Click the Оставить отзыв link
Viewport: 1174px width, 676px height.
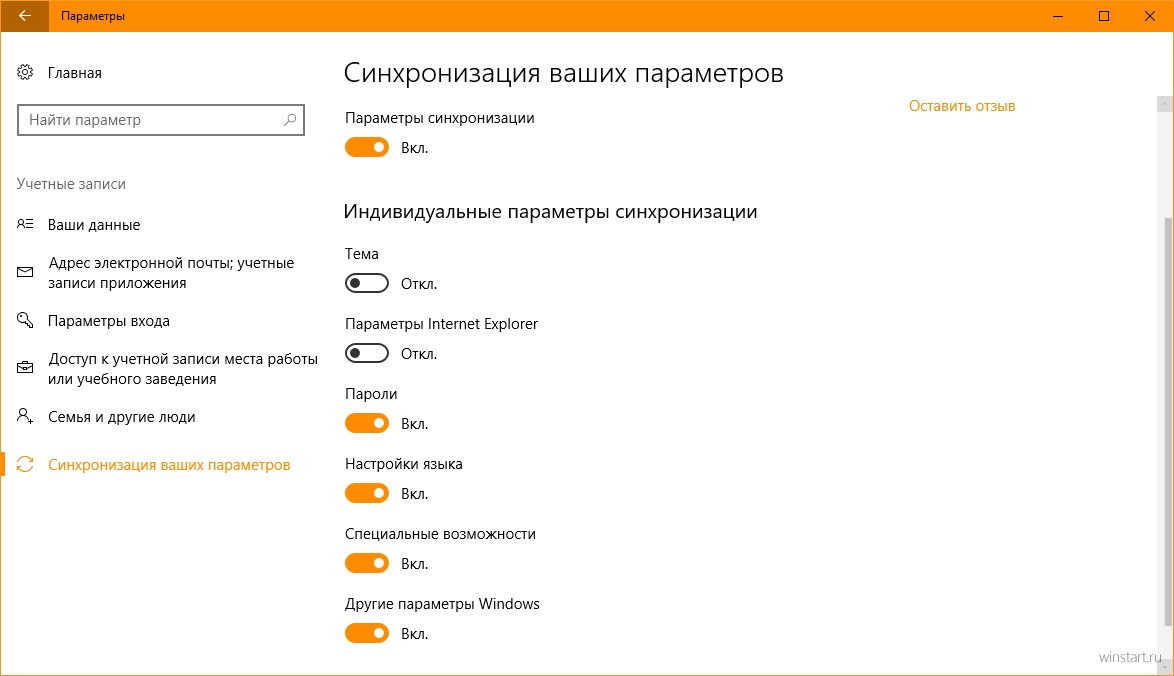(x=961, y=106)
